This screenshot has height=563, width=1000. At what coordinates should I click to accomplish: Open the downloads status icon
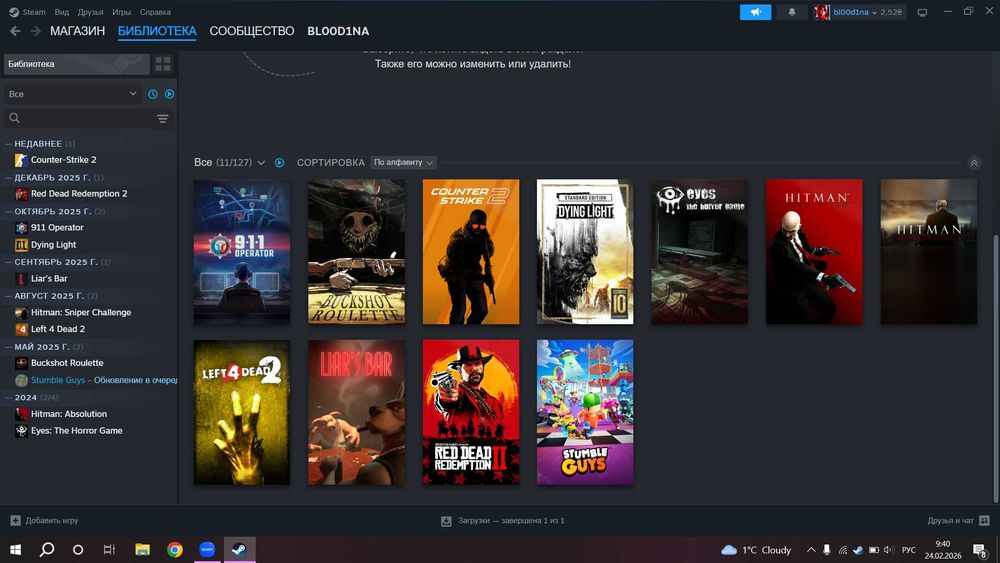(x=446, y=521)
